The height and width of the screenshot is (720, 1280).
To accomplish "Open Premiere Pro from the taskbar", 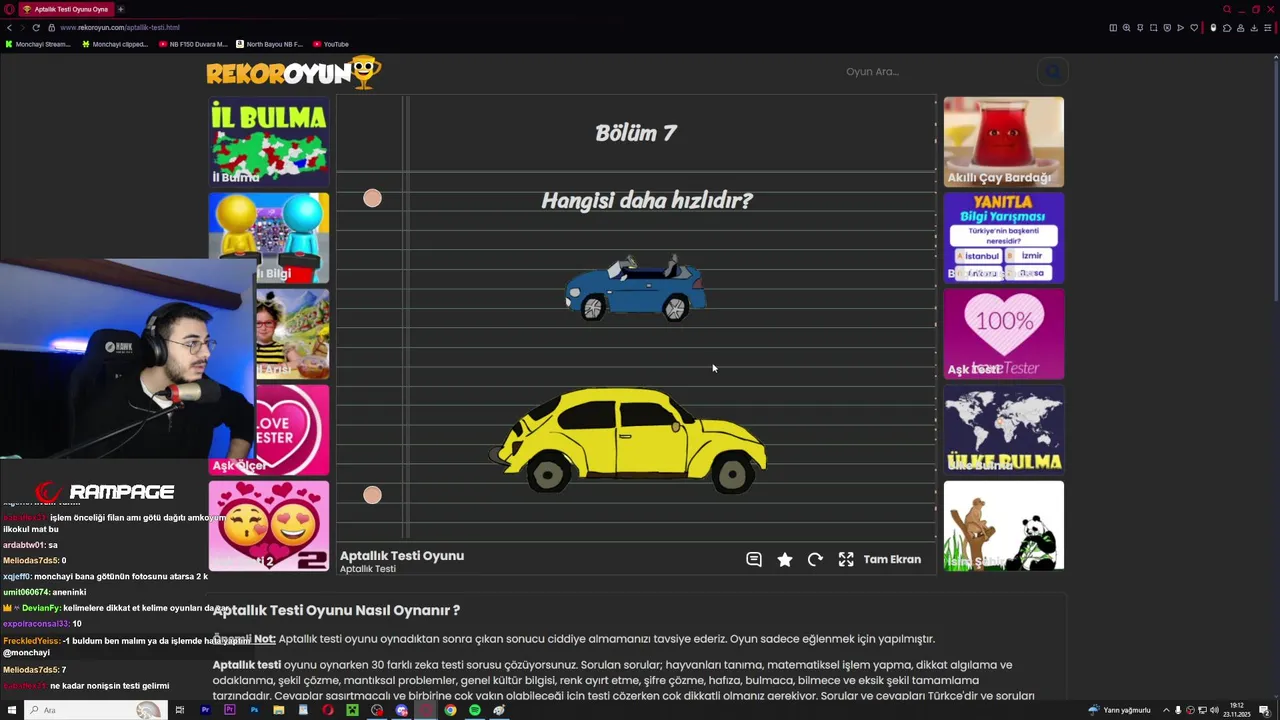I will [x=205, y=710].
